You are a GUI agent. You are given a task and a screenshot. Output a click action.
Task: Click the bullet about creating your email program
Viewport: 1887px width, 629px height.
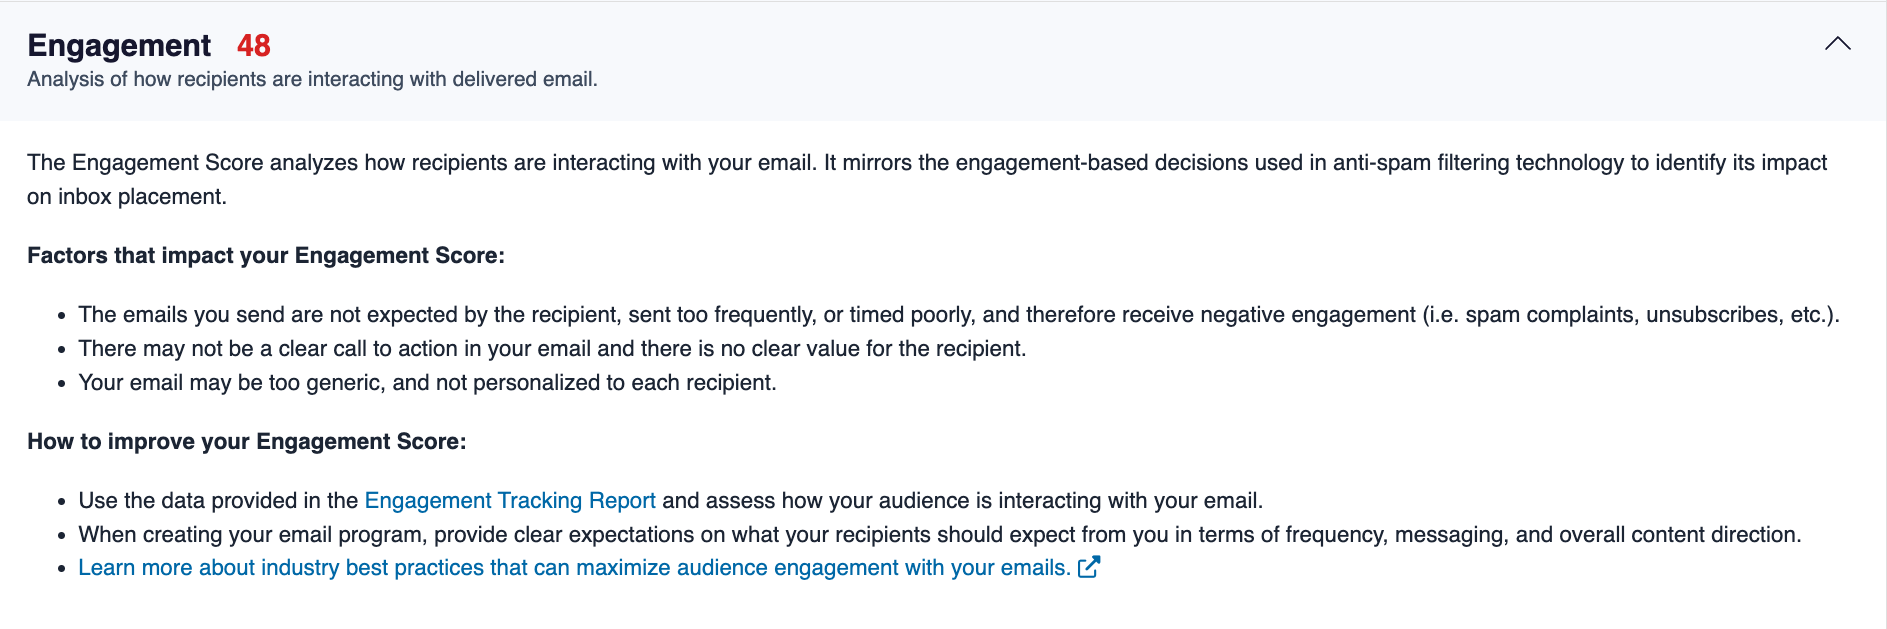tap(939, 535)
